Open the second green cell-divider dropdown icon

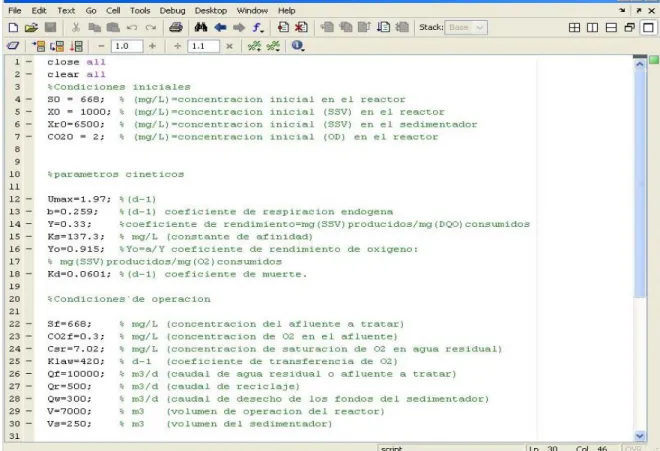(273, 46)
